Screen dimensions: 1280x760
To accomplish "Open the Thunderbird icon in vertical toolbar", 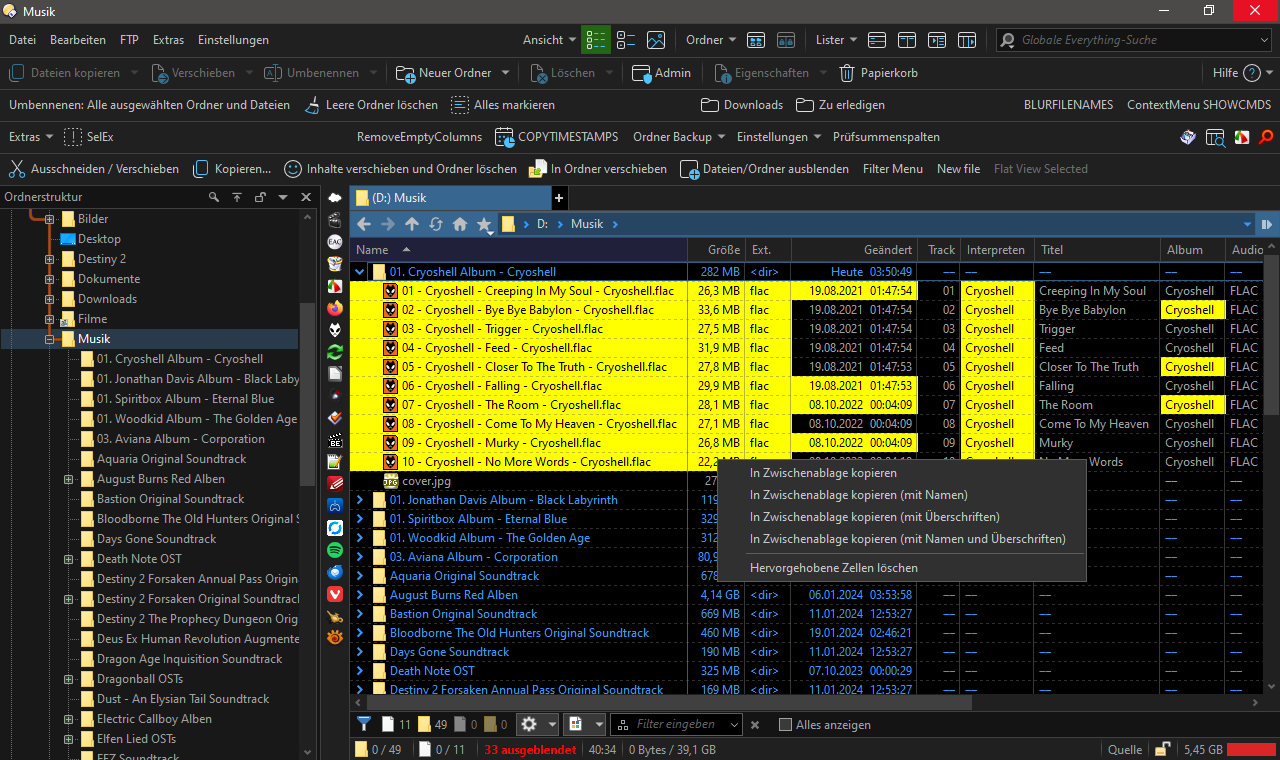I will (335, 572).
